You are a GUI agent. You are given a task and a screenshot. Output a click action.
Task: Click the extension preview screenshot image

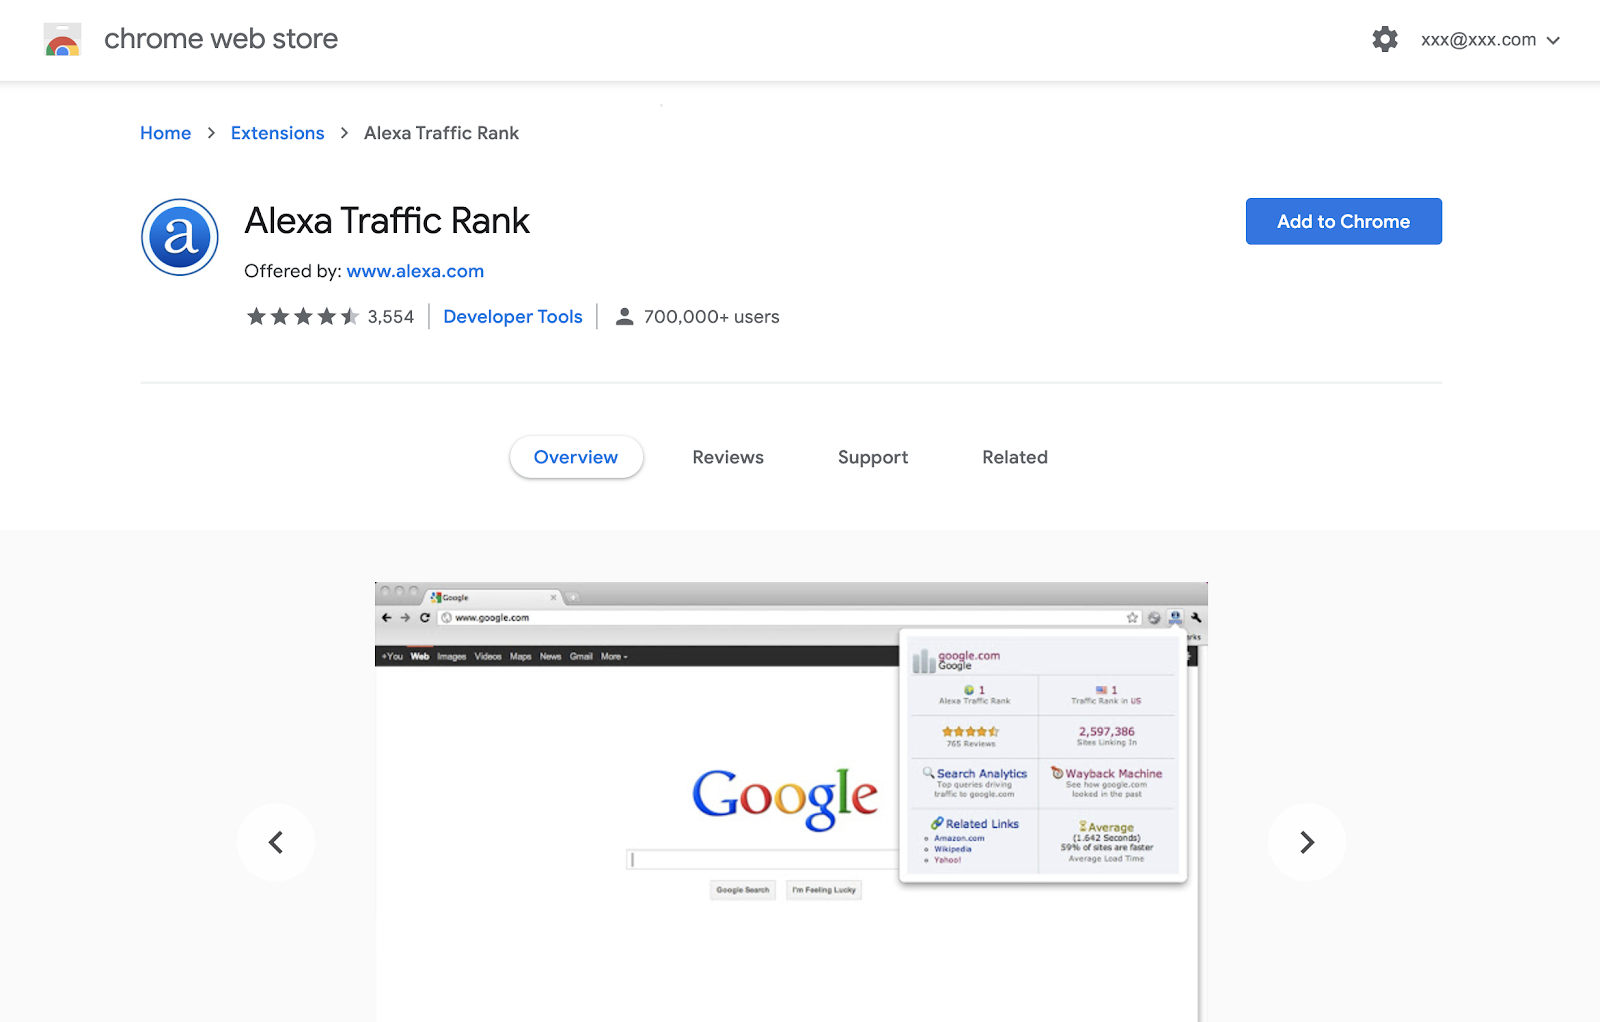pos(791,801)
